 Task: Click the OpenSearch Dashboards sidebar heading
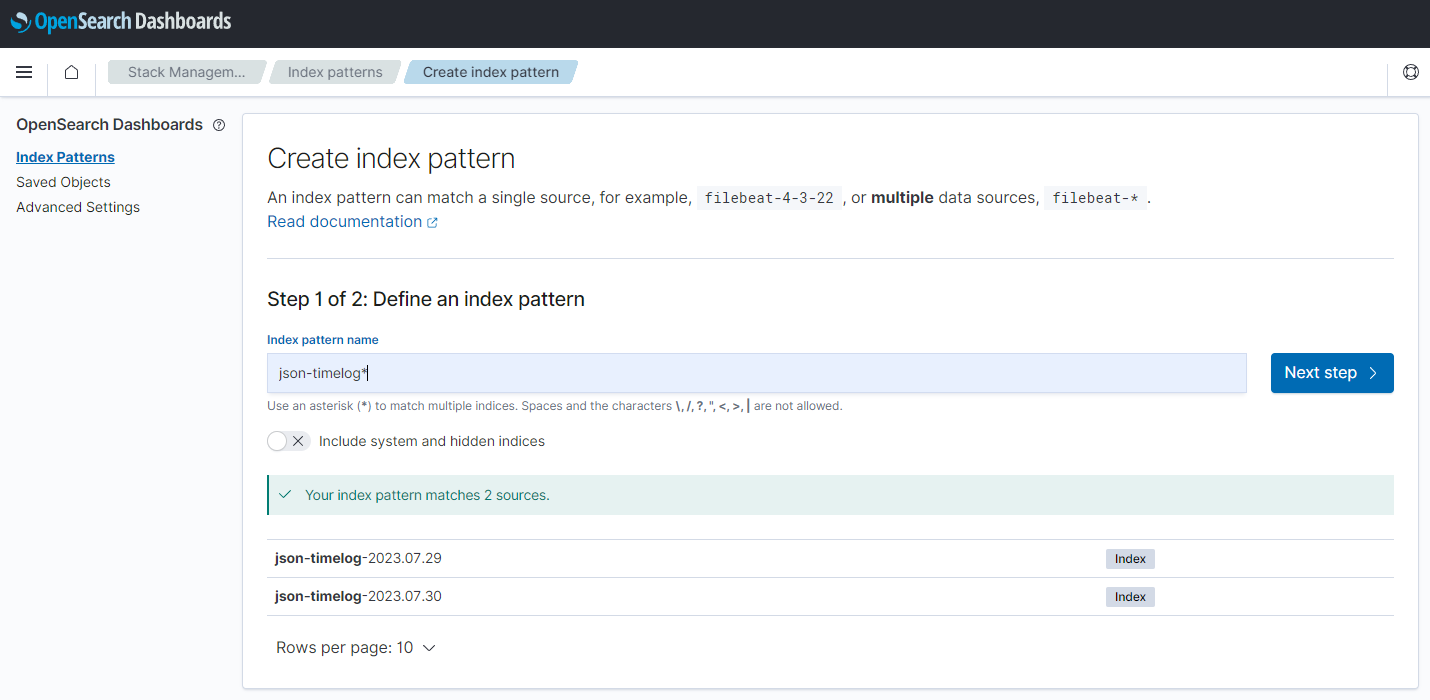(x=109, y=125)
